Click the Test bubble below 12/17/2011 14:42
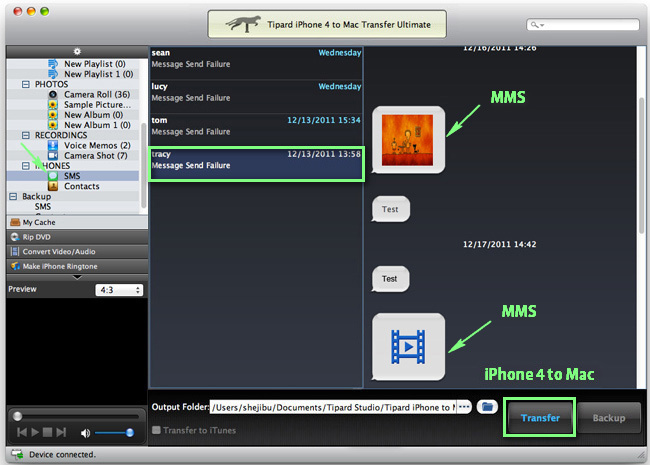Viewport: 650px width, 465px height. (390, 279)
